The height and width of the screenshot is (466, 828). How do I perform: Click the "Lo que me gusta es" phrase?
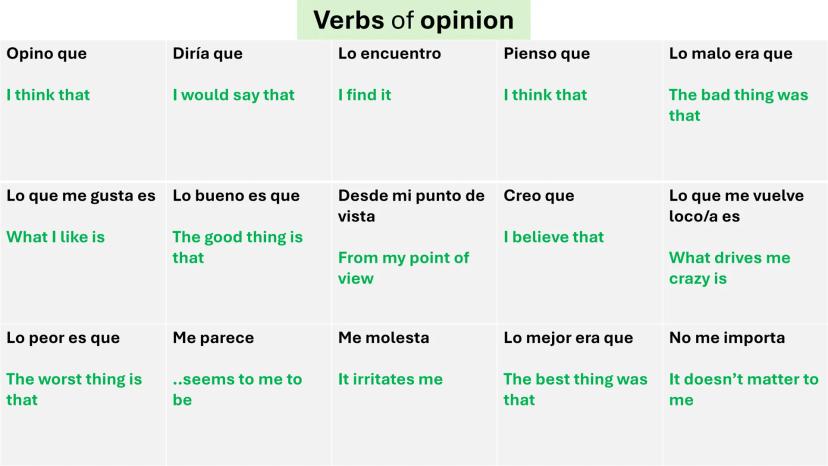(x=81, y=196)
